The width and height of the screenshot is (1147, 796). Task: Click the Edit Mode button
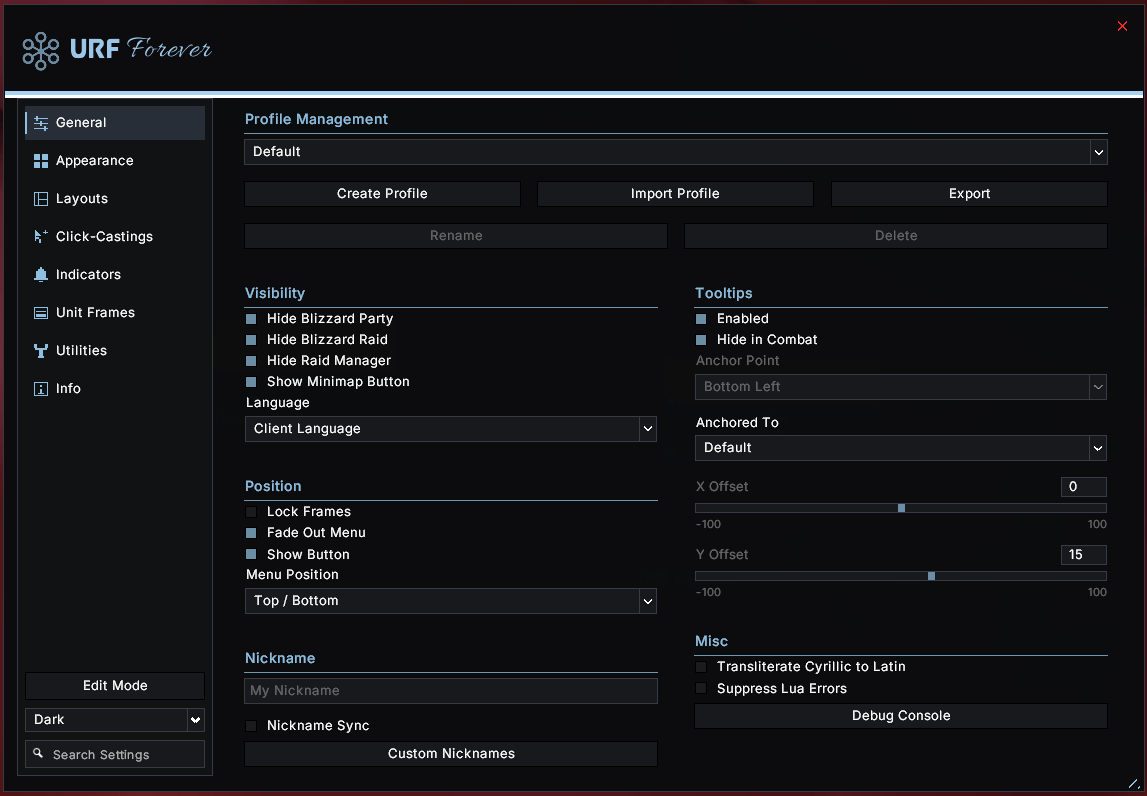115,686
